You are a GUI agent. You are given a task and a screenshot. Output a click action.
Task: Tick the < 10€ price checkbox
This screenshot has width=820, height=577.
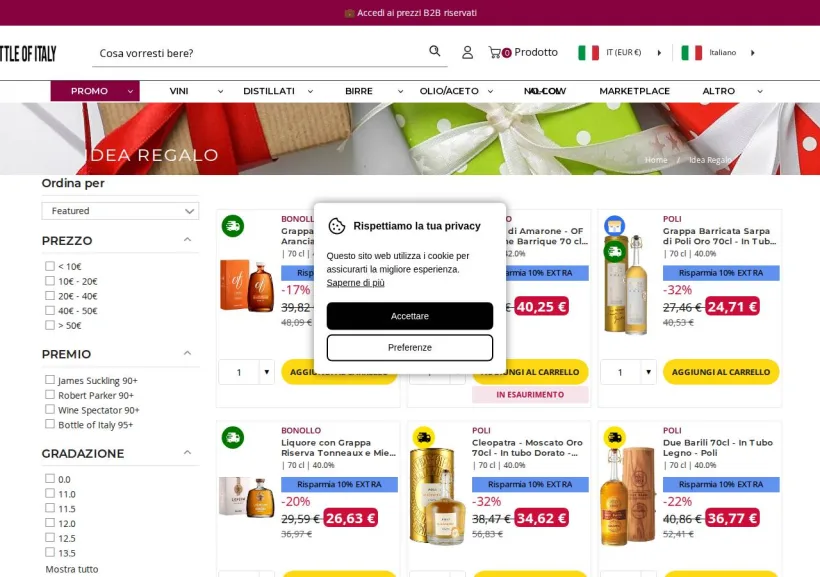tap(50, 266)
